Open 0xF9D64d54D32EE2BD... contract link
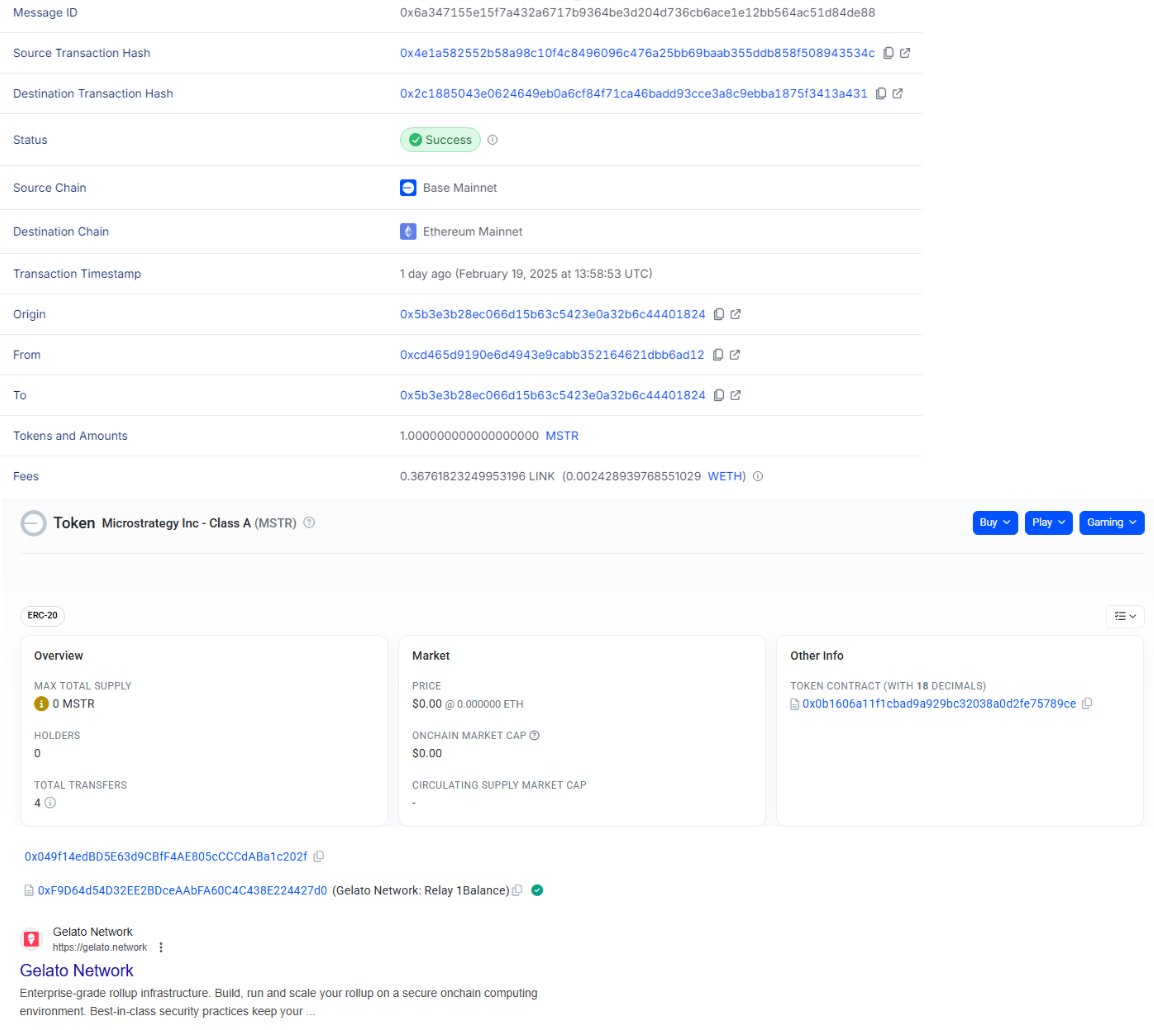Image resolution: width=1154 pixels, height=1030 pixels. [183, 890]
